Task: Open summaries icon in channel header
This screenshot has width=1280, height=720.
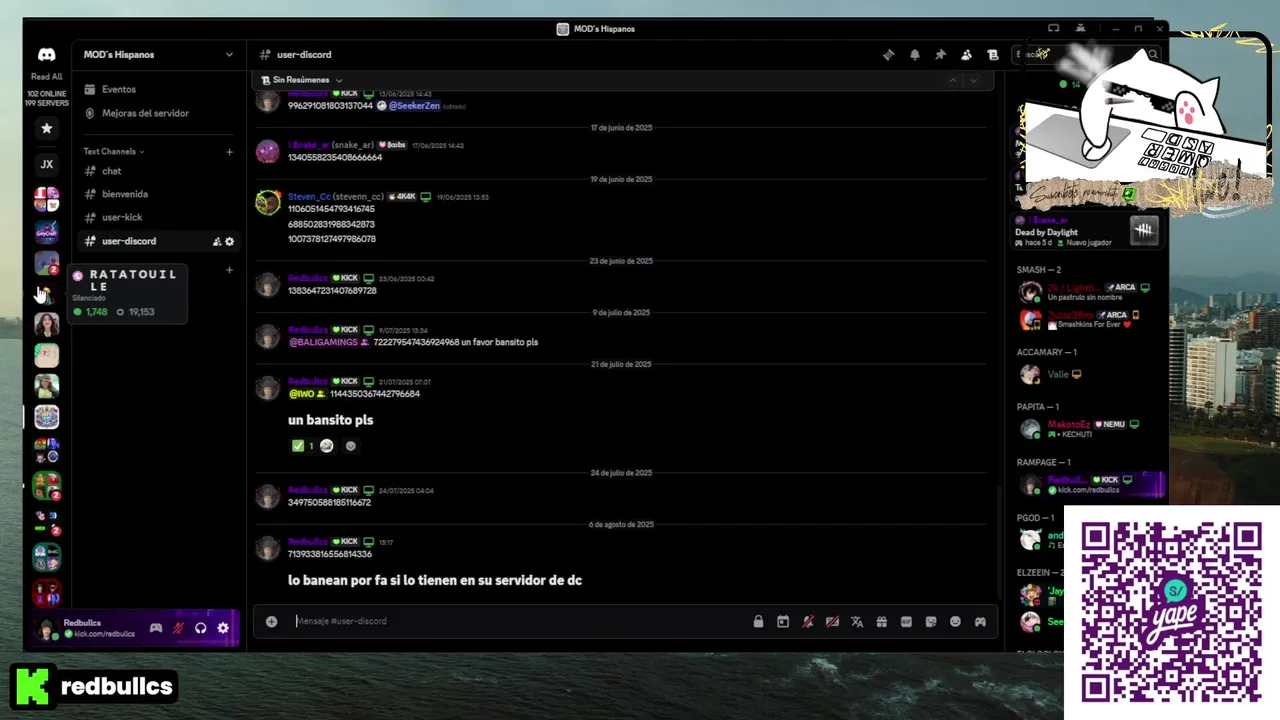Action: click(x=992, y=55)
